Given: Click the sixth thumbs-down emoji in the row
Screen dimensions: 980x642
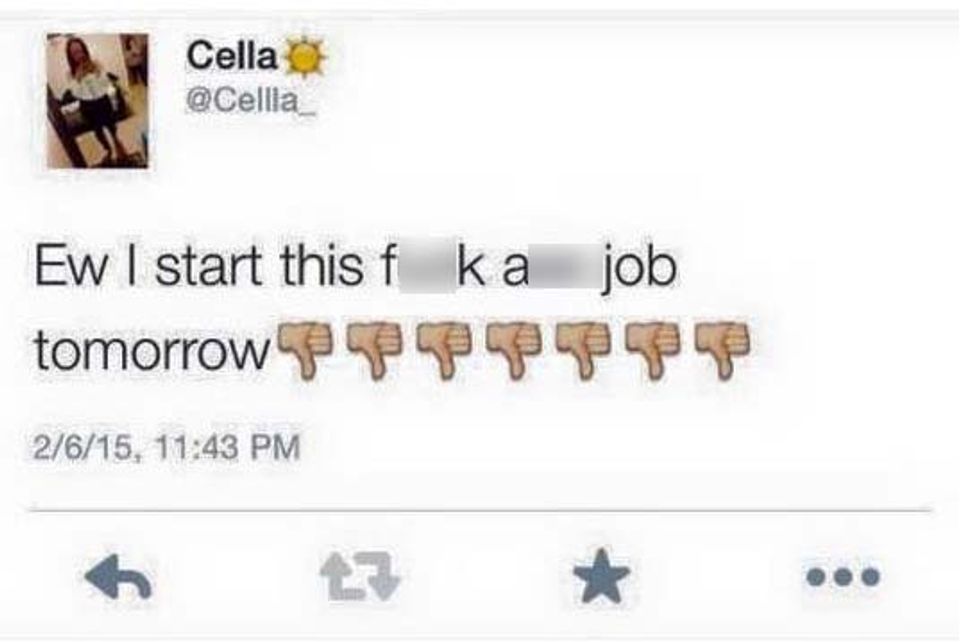Looking at the screenshot, I should coord(653,350).
